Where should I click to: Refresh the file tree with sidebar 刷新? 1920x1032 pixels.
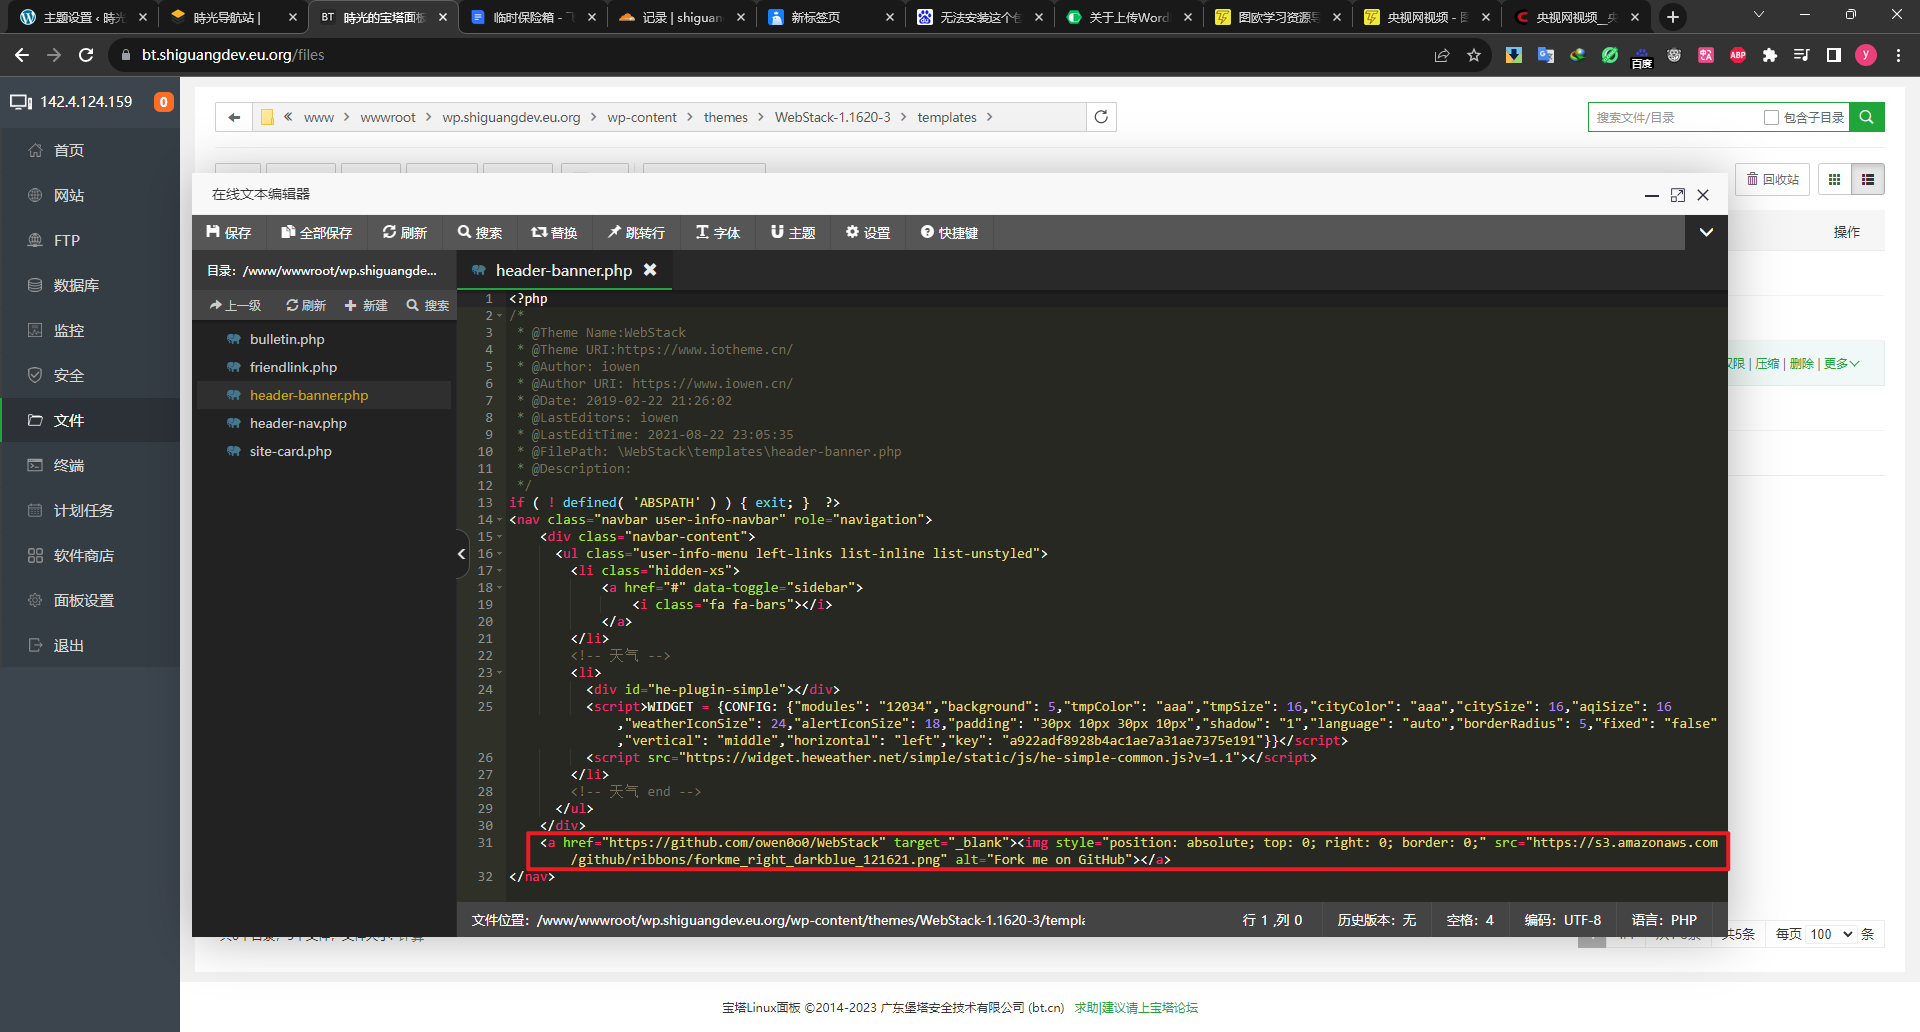tap(306, 305)
